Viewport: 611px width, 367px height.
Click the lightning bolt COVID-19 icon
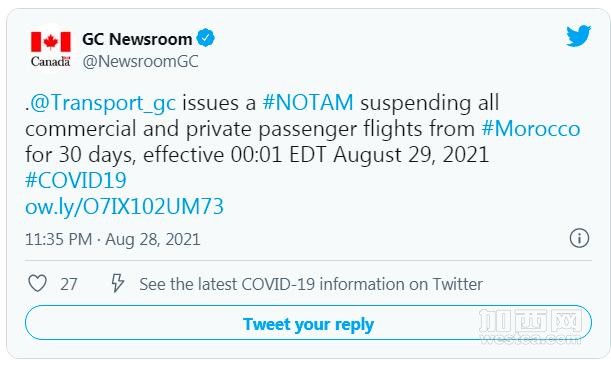pos(117,283)
